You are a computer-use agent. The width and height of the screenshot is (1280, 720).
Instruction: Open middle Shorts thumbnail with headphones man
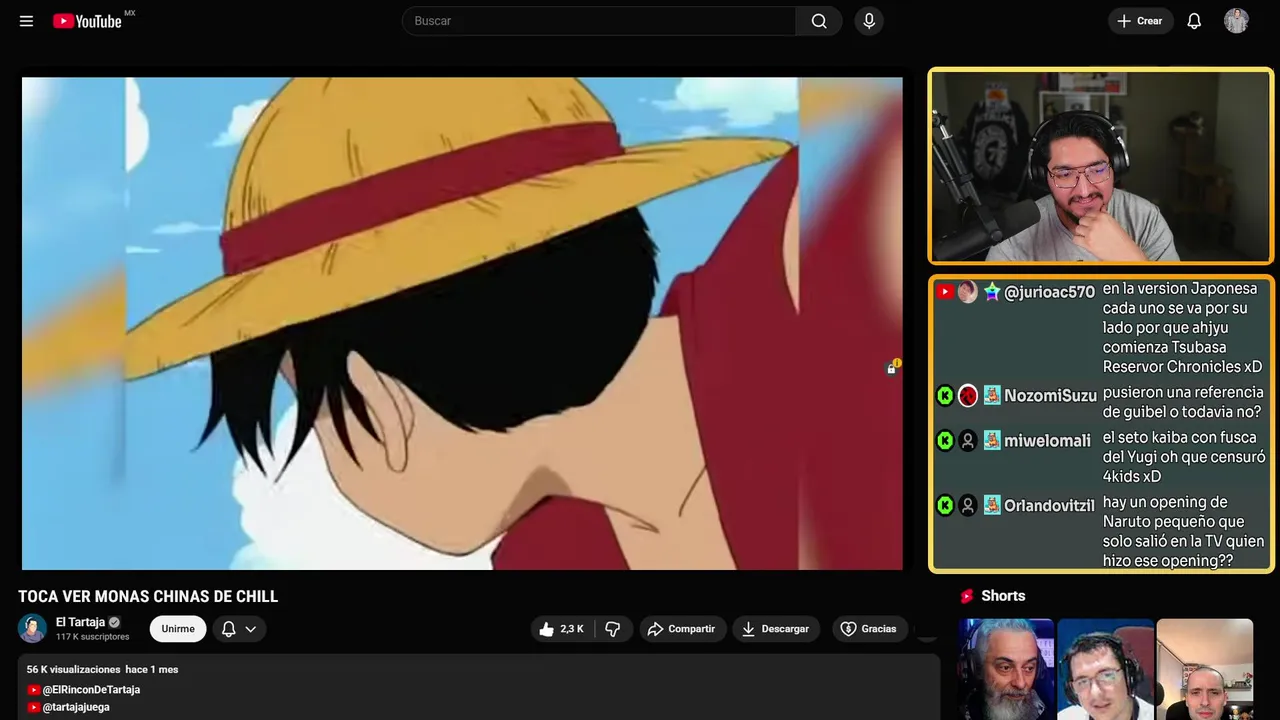tap(1105, 669)
